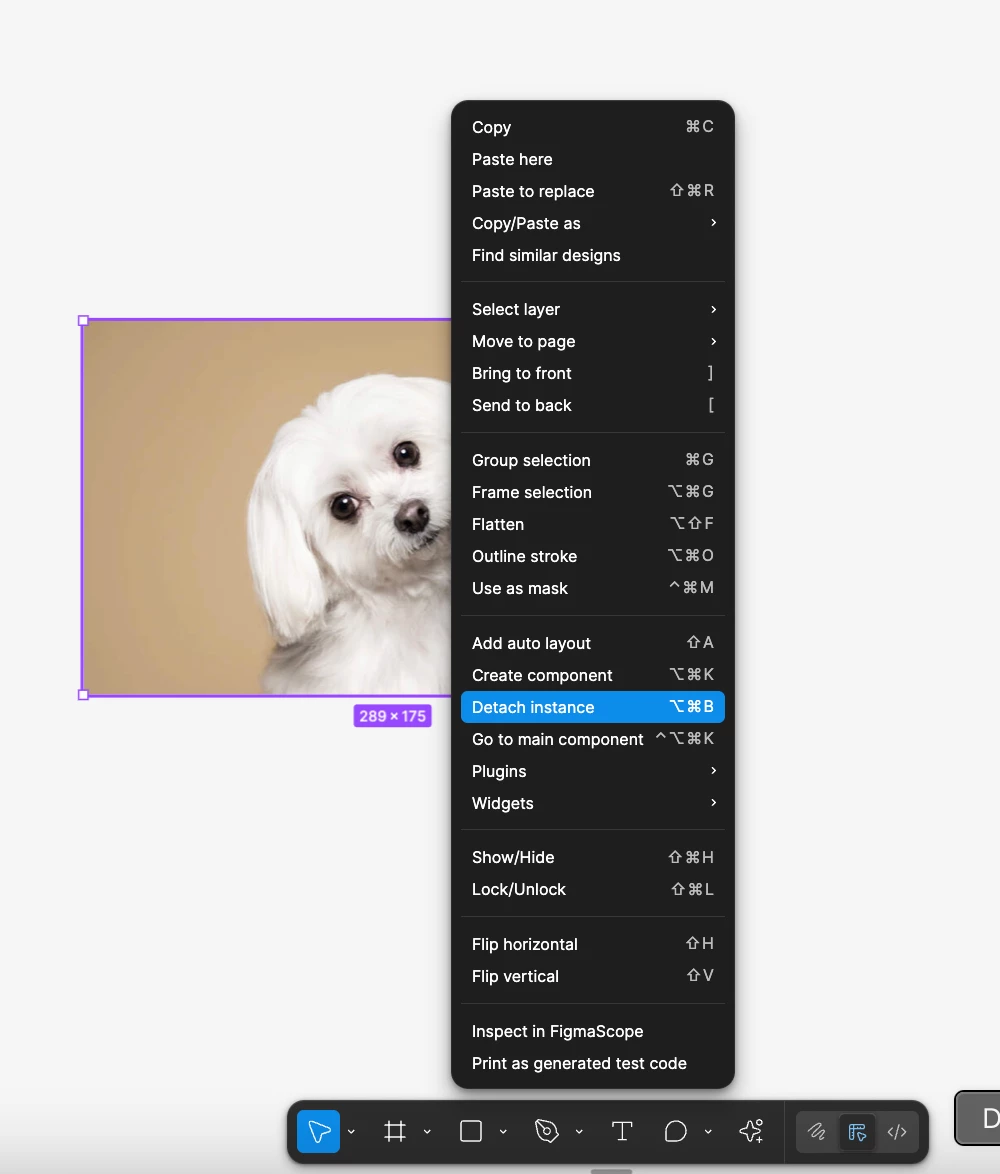Expand the Pen tool dropdown chevron
Image resolution: width=1000 pixels, height=1174 pixels.
(x=579, y=1132)
